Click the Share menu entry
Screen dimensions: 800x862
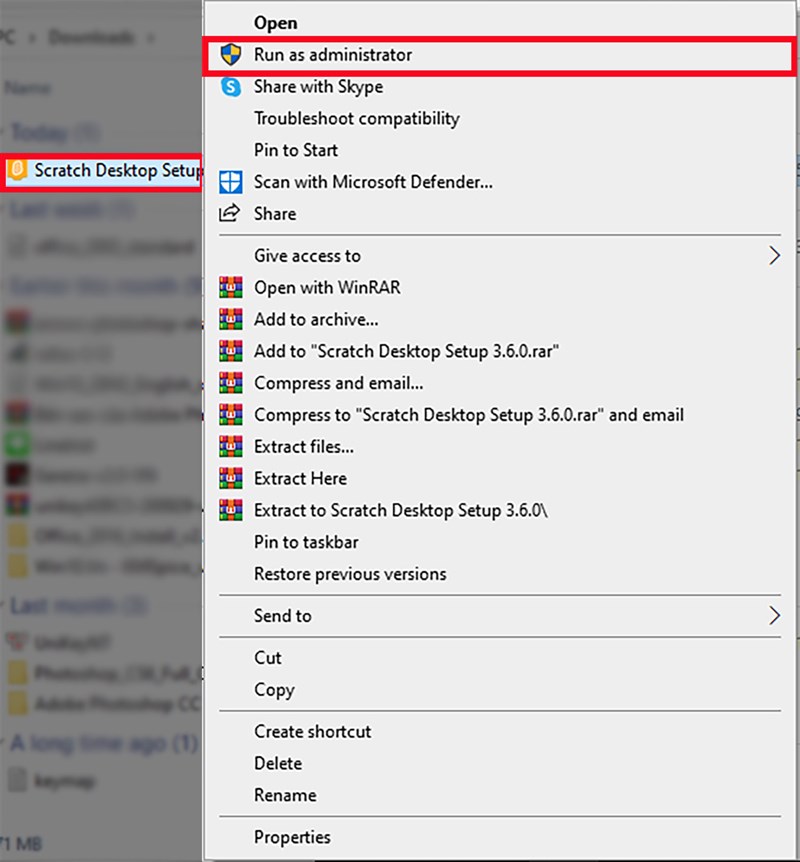[499, 214]
